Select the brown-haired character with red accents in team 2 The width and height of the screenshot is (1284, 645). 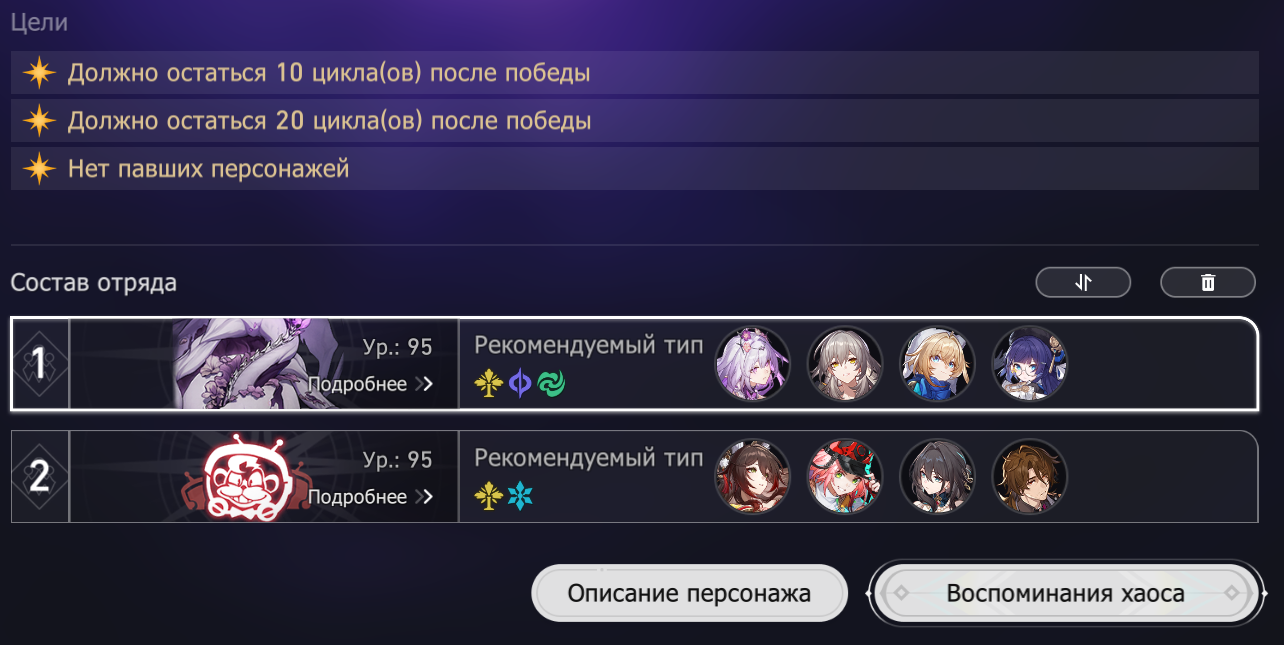753,477
